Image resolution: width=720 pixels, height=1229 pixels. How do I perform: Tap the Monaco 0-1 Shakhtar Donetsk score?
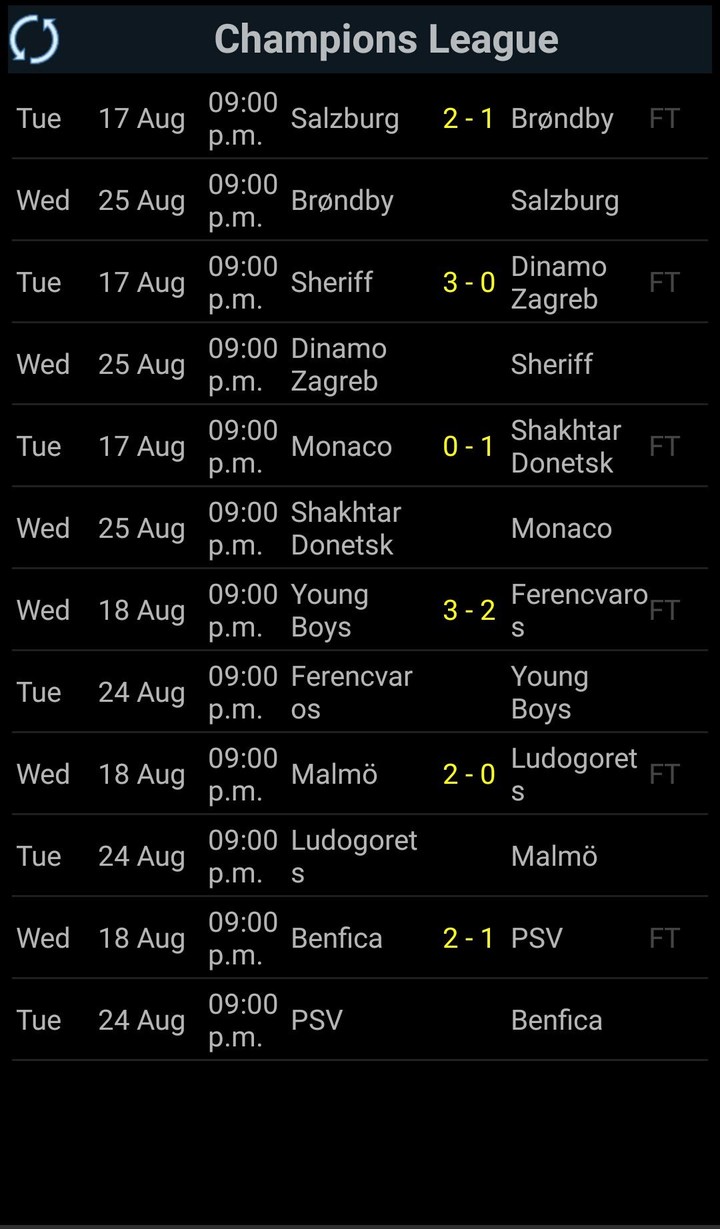point(468,447)
